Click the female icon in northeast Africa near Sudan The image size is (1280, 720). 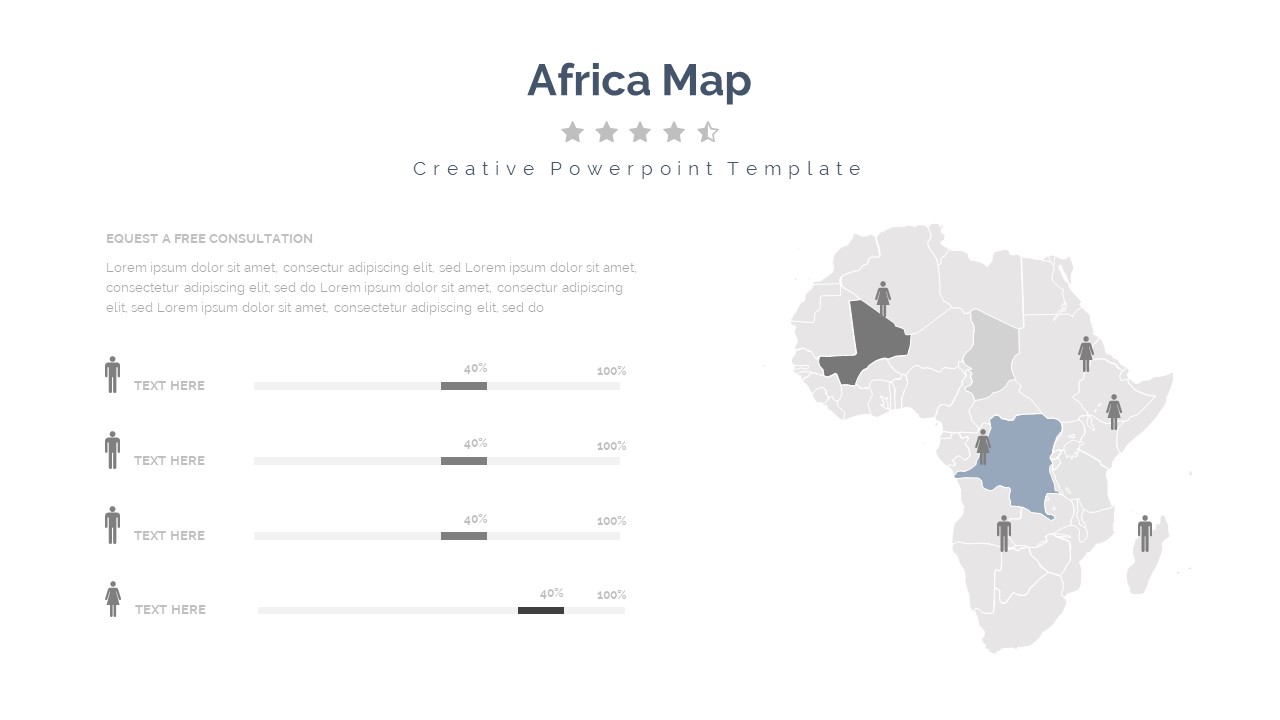click(1086, 353)
